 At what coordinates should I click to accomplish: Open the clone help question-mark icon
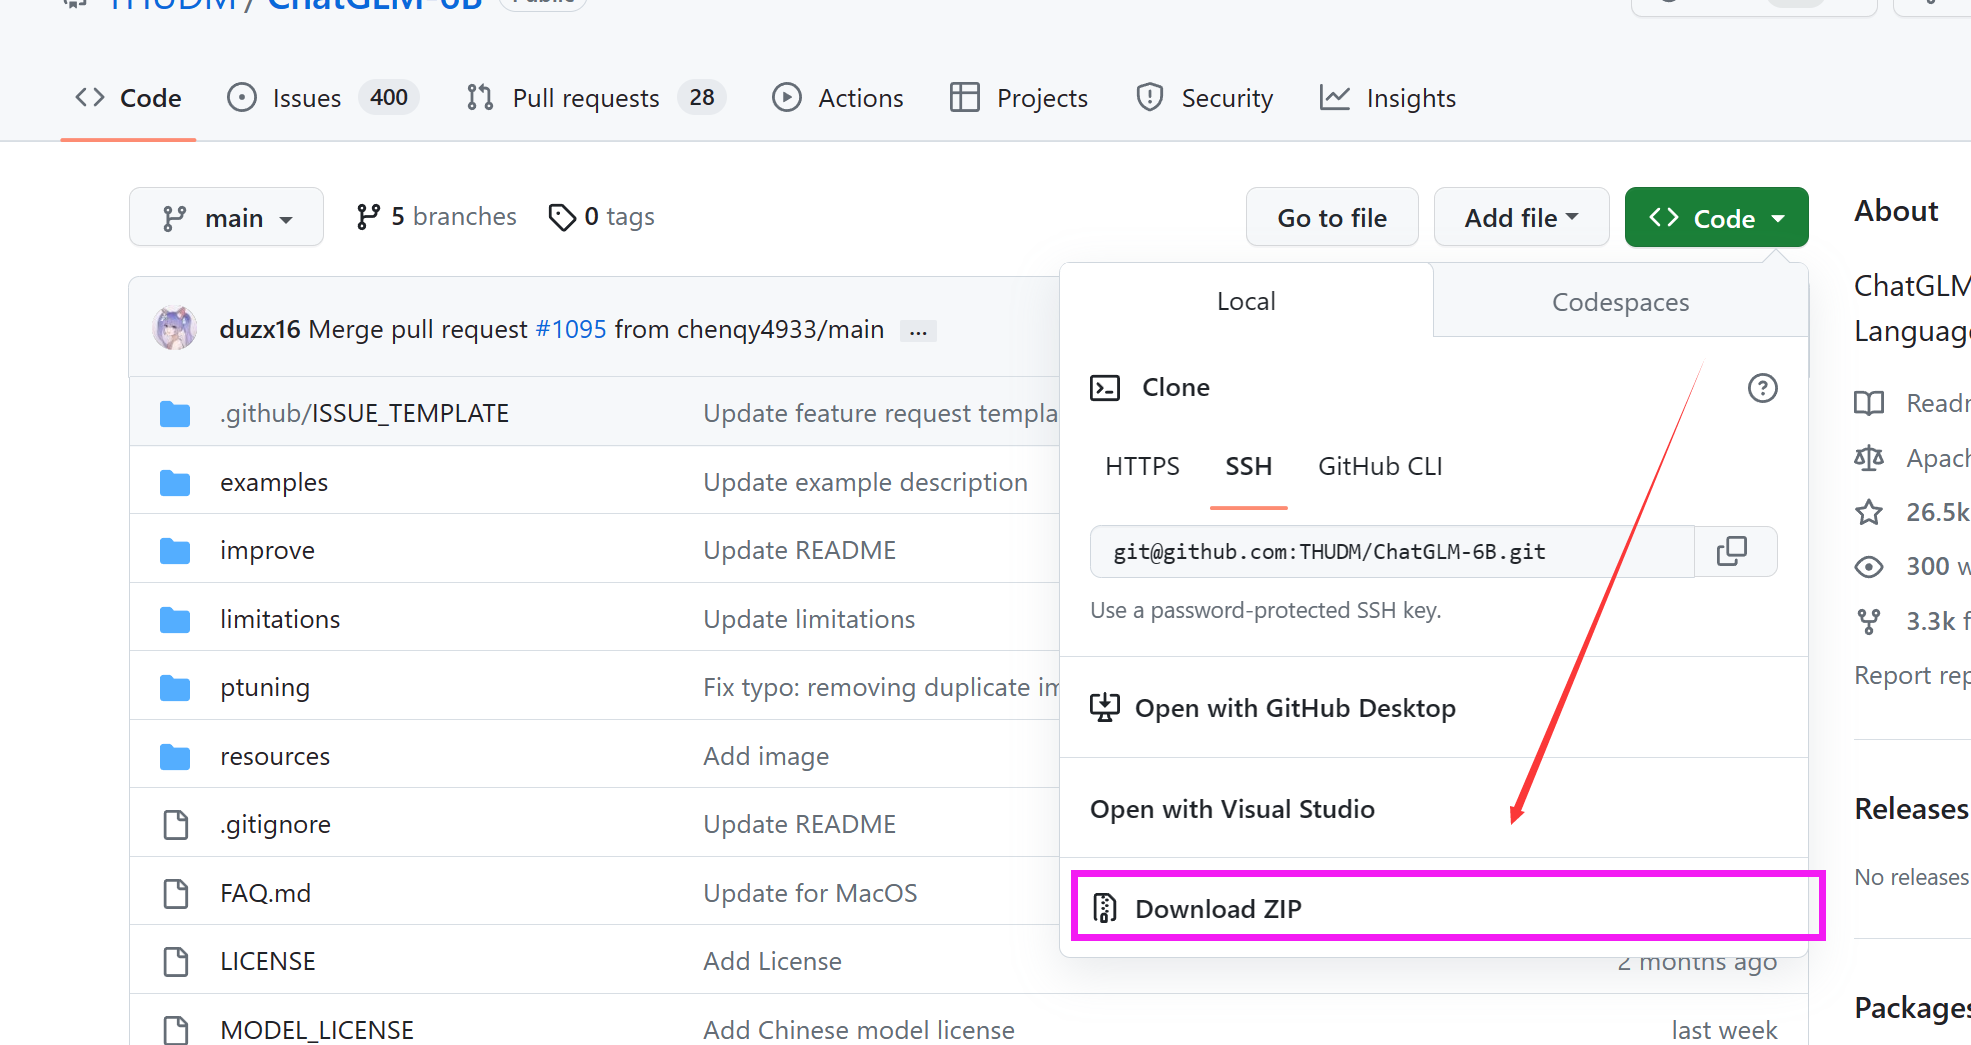pyautogui.click(x=1762, y=388)
